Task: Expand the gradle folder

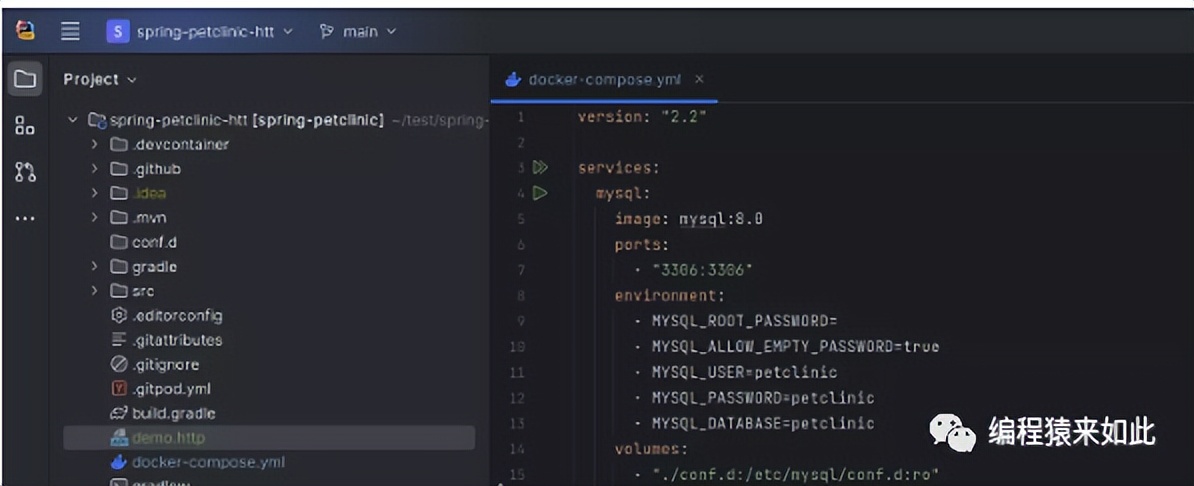Action: [94, 266]
